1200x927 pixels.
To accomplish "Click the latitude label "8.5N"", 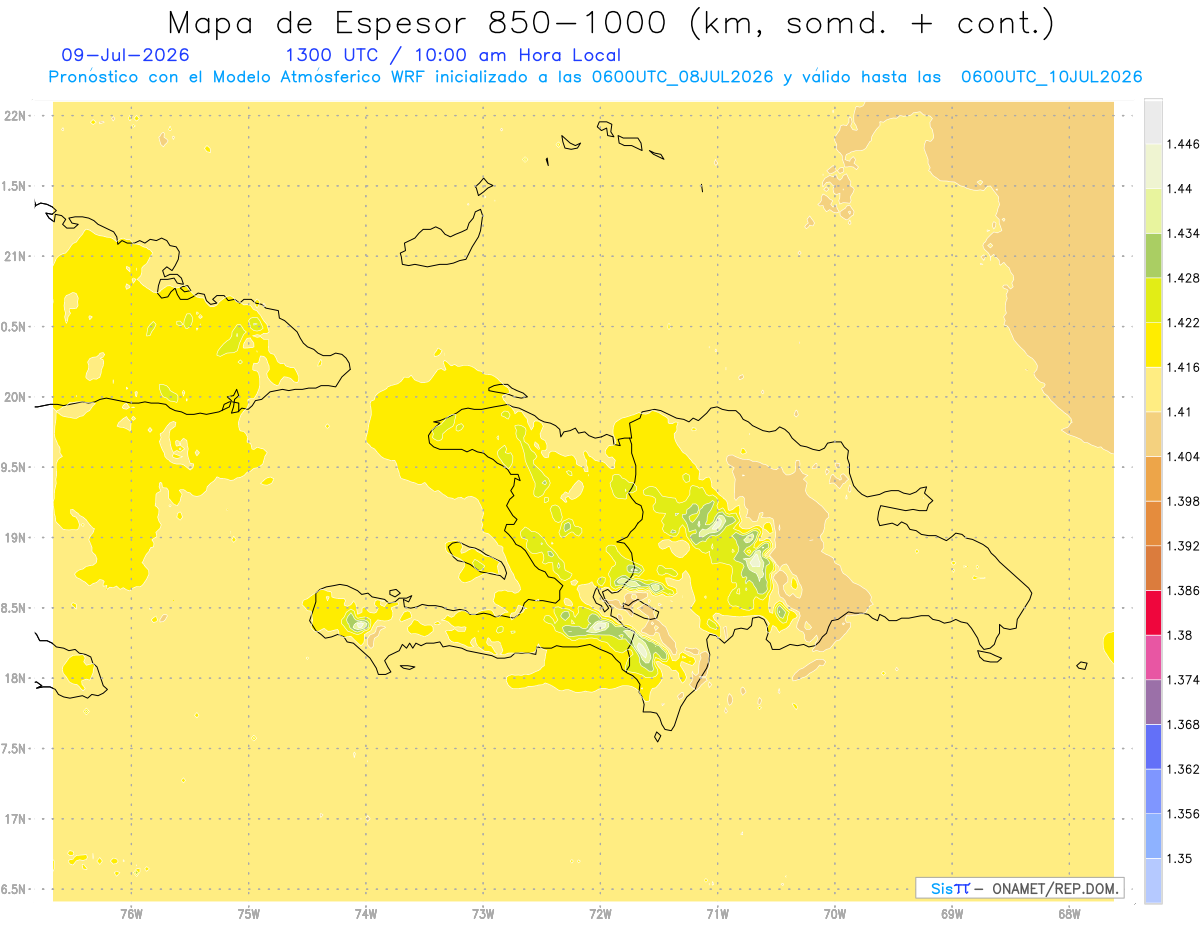I will (15, 608).
